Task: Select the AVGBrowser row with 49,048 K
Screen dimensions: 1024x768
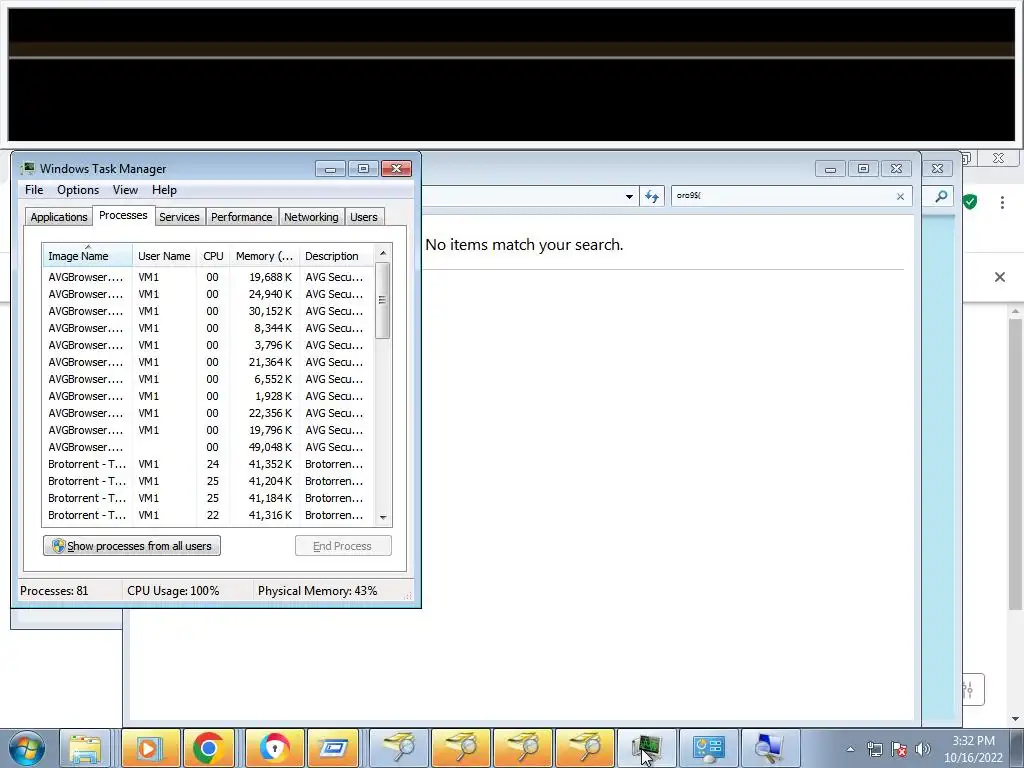Action: click(x=208, y=447)
